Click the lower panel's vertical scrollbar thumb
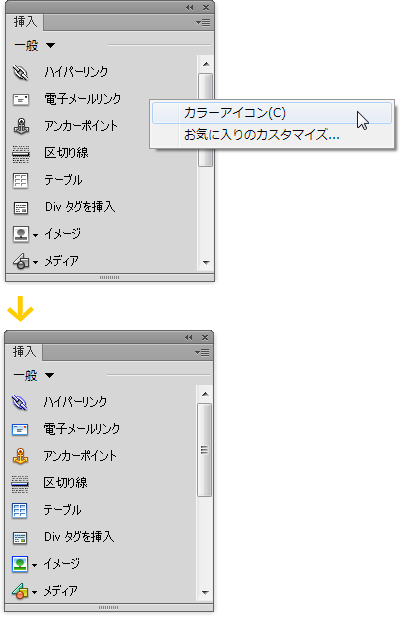This screenshot has width=400, height=622. (x=204, y=450)
